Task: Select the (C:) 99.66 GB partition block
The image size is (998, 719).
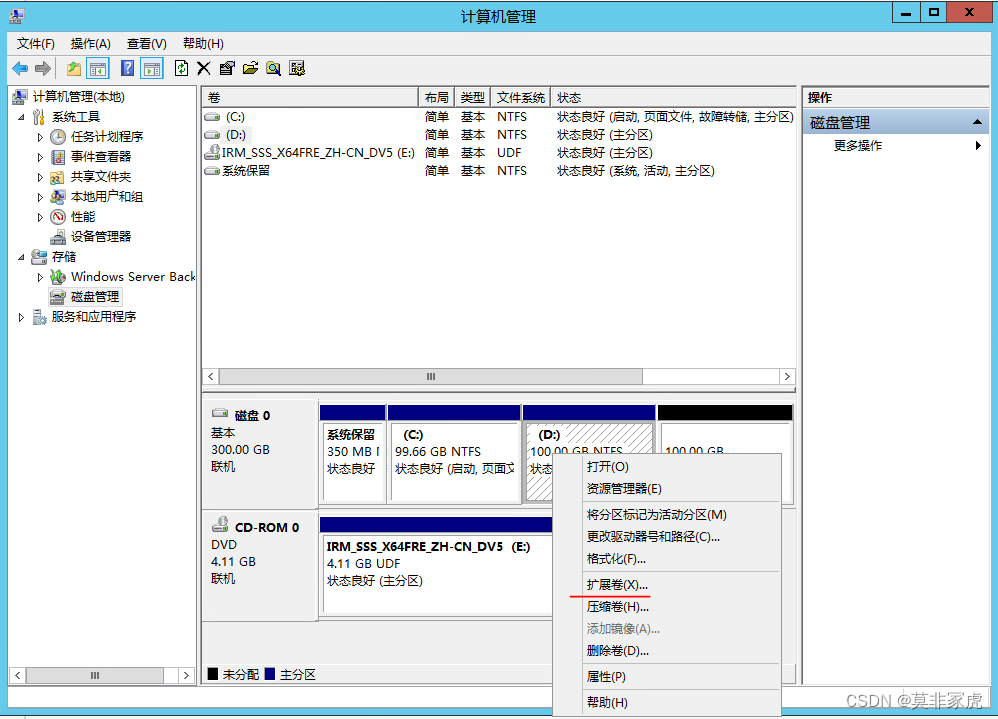Action: click(x=454, y=454)
